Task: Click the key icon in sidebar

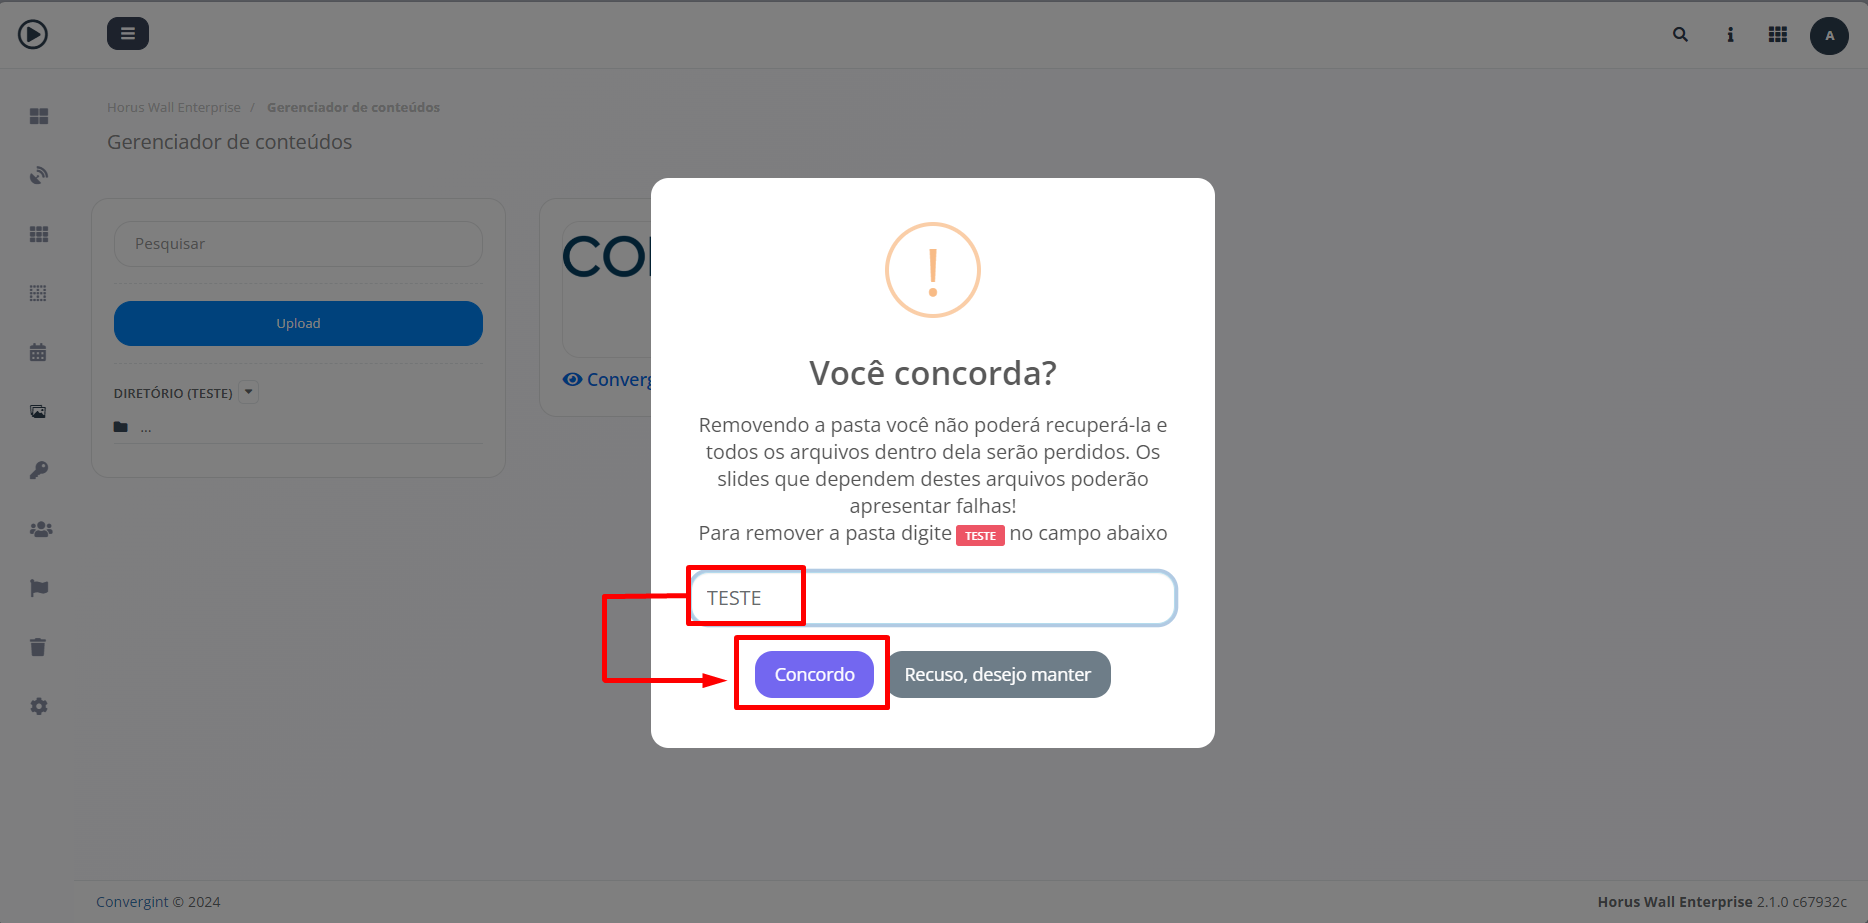Action: click(x=39, y=470)
